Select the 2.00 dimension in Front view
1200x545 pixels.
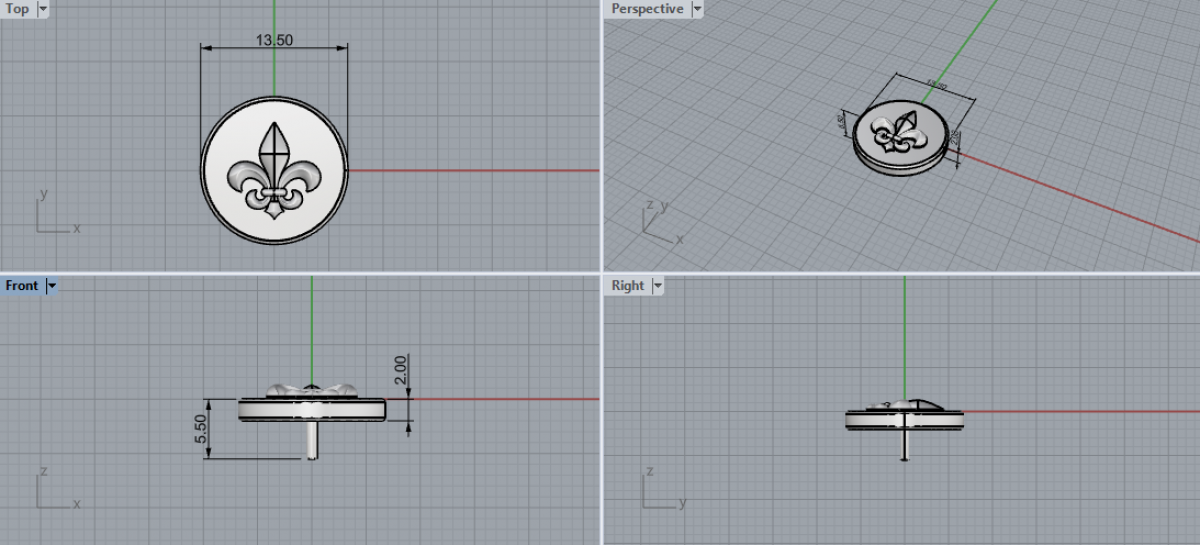pos(400,369)
